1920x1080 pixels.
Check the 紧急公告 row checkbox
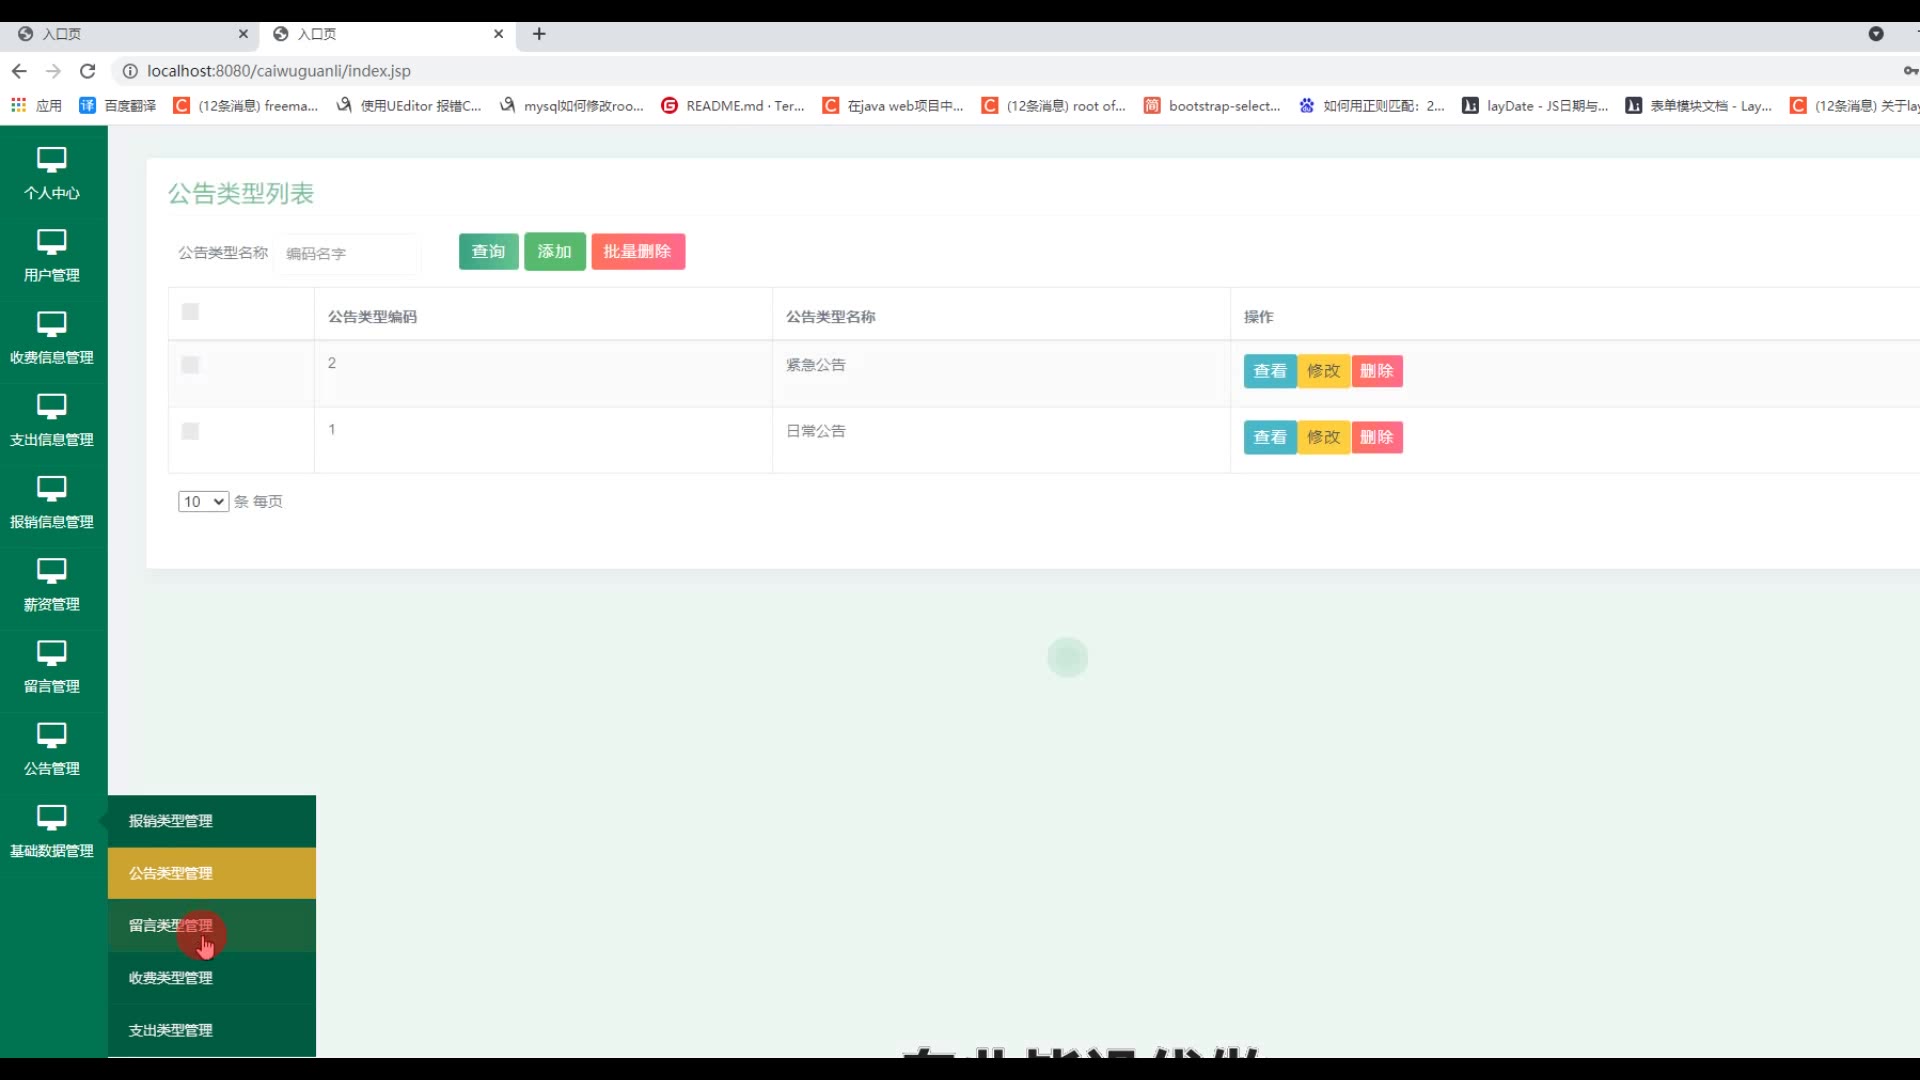(190, 365)
